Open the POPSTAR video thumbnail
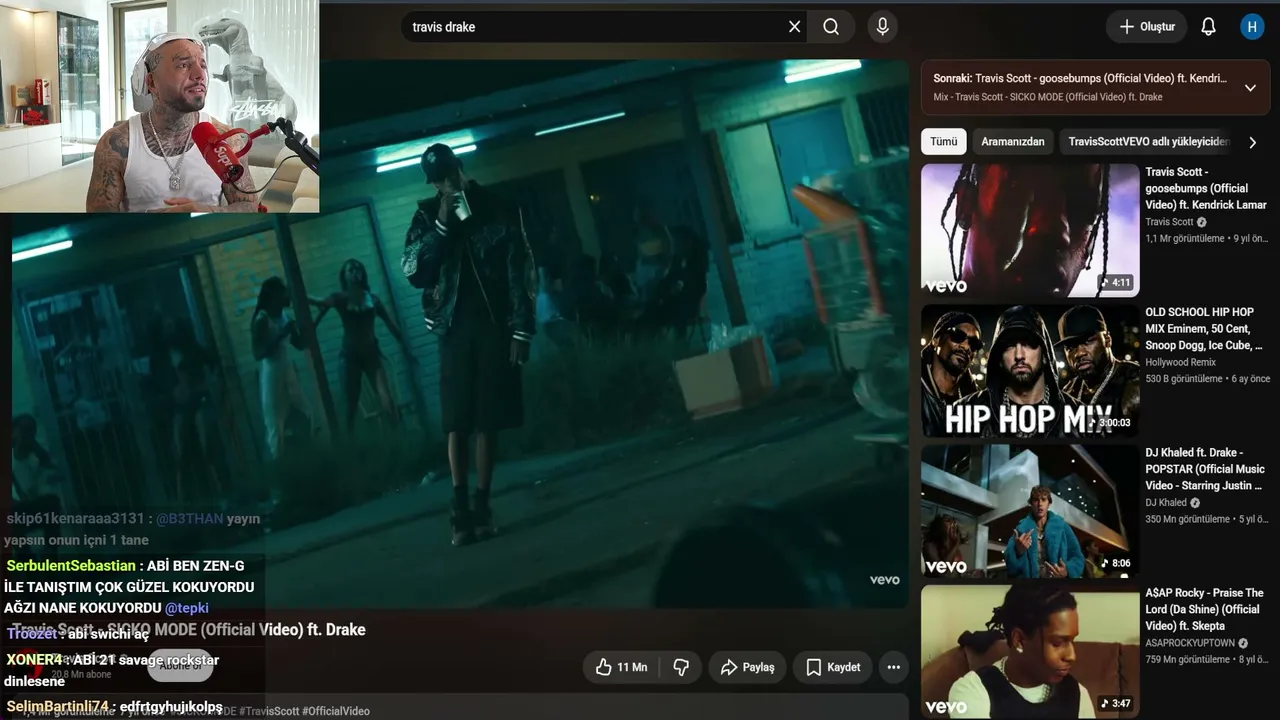Image resolution: width=1280 pixels, height=720 pixels. 1030,512
